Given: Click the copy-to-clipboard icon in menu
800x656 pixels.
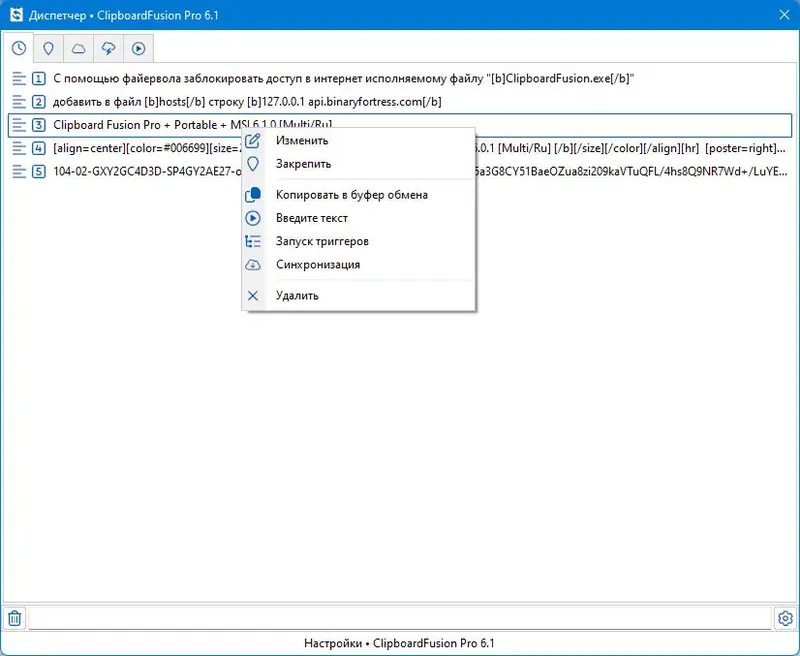Looking at the screenshot, I should pos(253,195).
